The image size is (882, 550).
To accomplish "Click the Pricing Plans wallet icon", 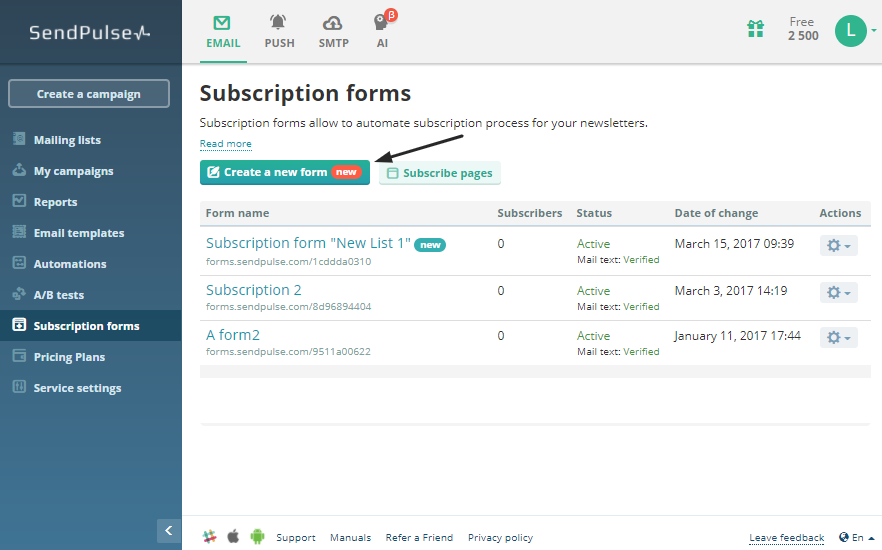I will (x=19, y=355).
